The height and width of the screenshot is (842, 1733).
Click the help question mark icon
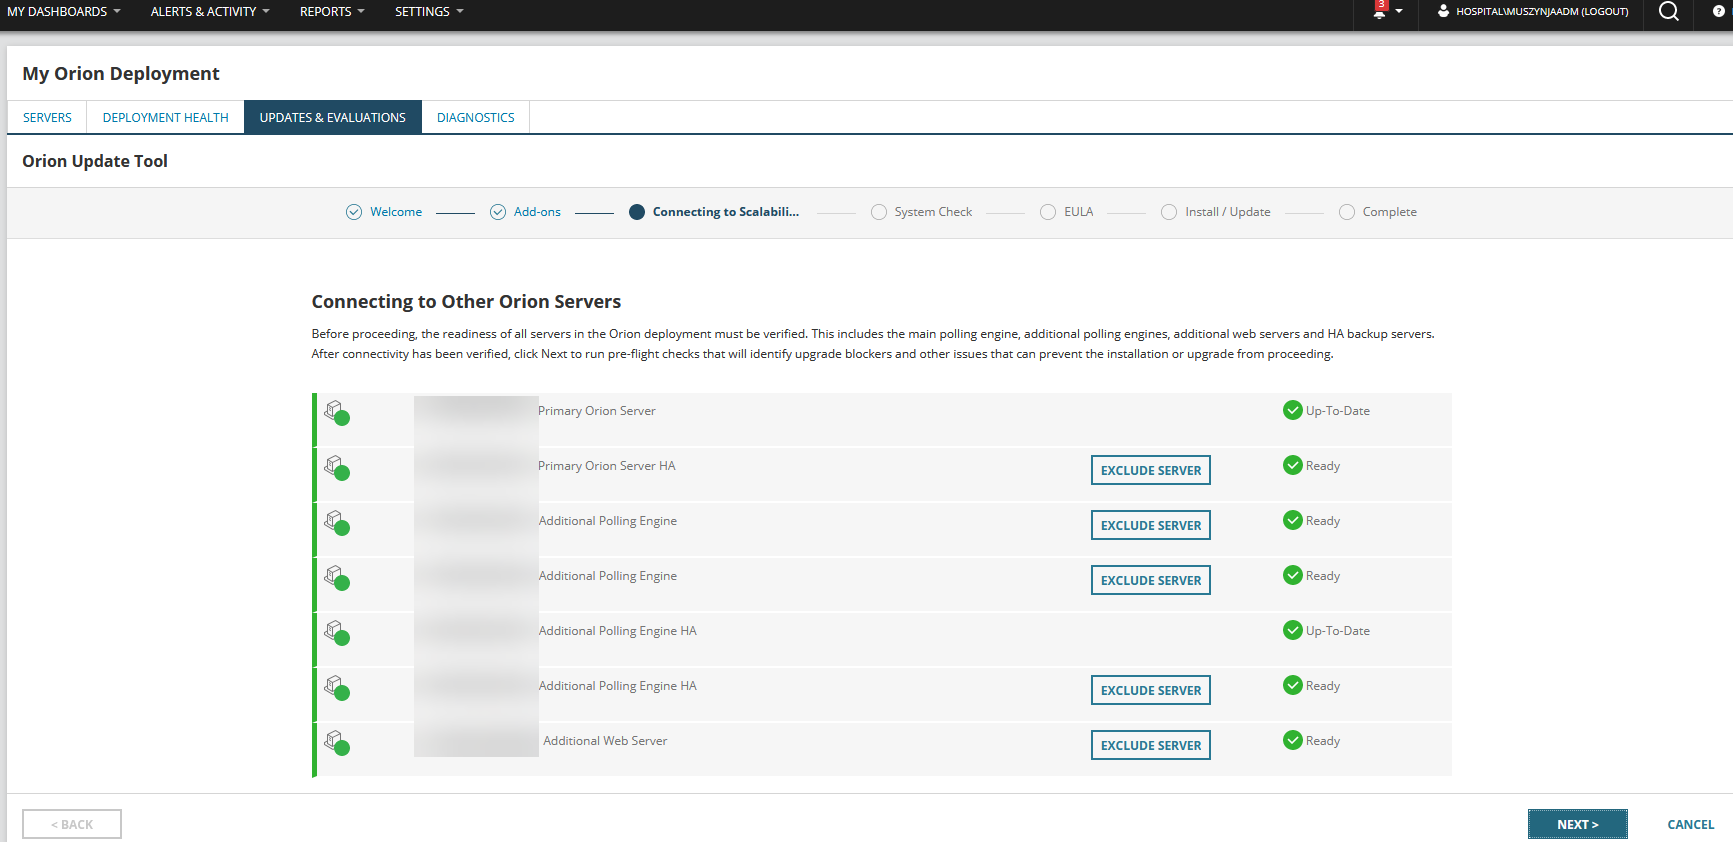click(x=1719, y=11)
